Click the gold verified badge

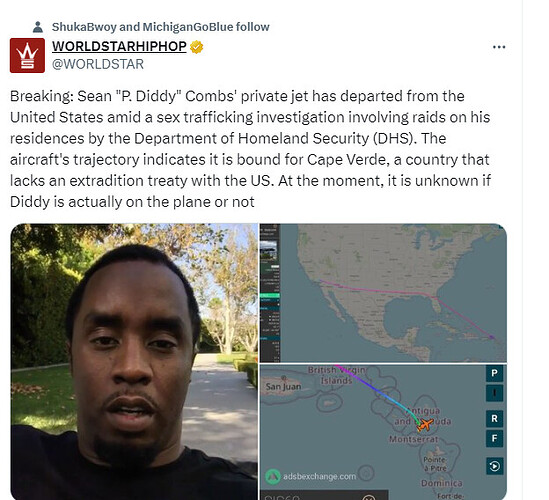(196, 47)
